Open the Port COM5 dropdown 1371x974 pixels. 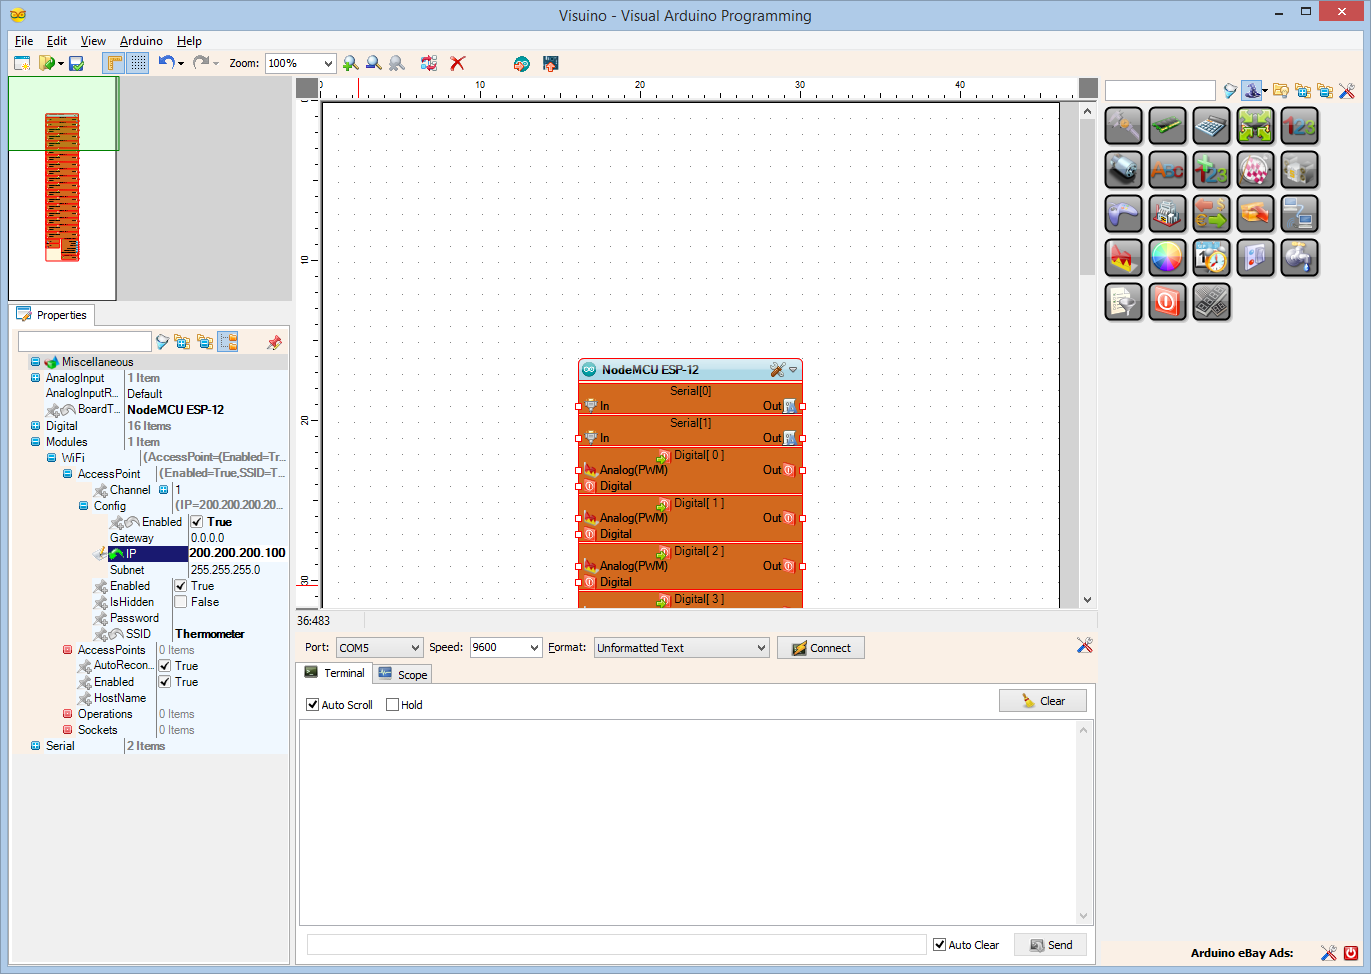click(x=416, y=648)
